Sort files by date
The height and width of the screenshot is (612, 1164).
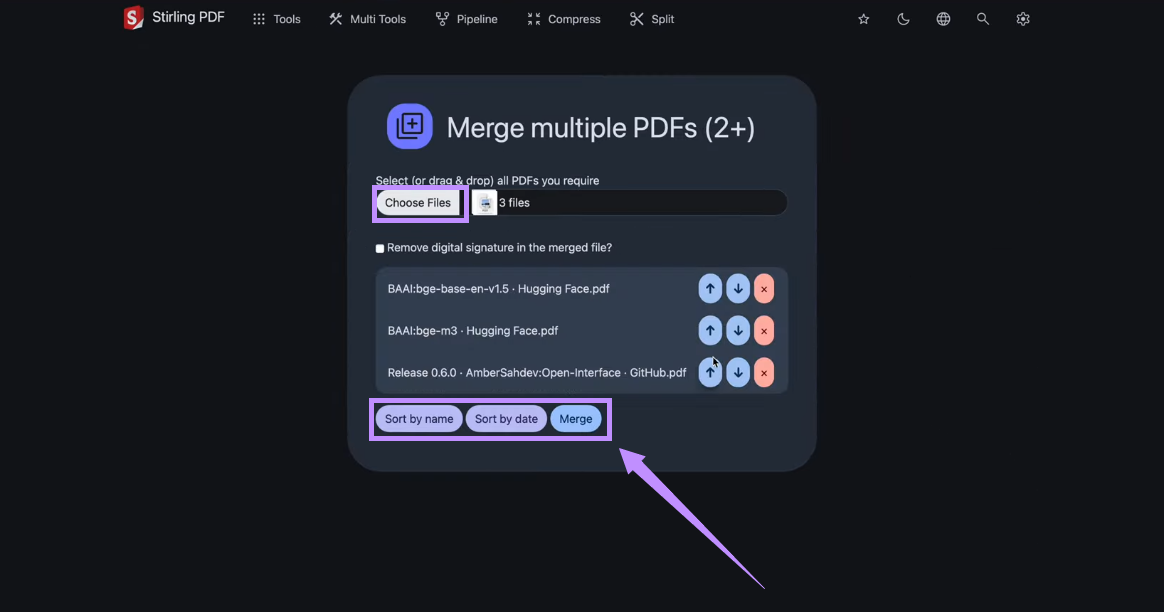tap(506, 418)
